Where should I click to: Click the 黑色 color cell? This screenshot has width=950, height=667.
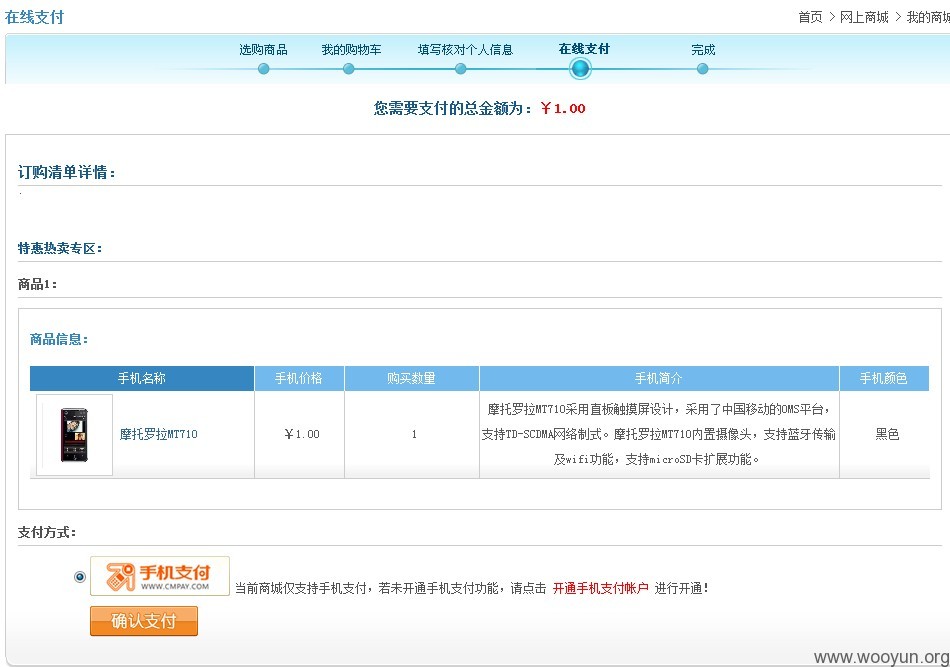tap(887, 434)
